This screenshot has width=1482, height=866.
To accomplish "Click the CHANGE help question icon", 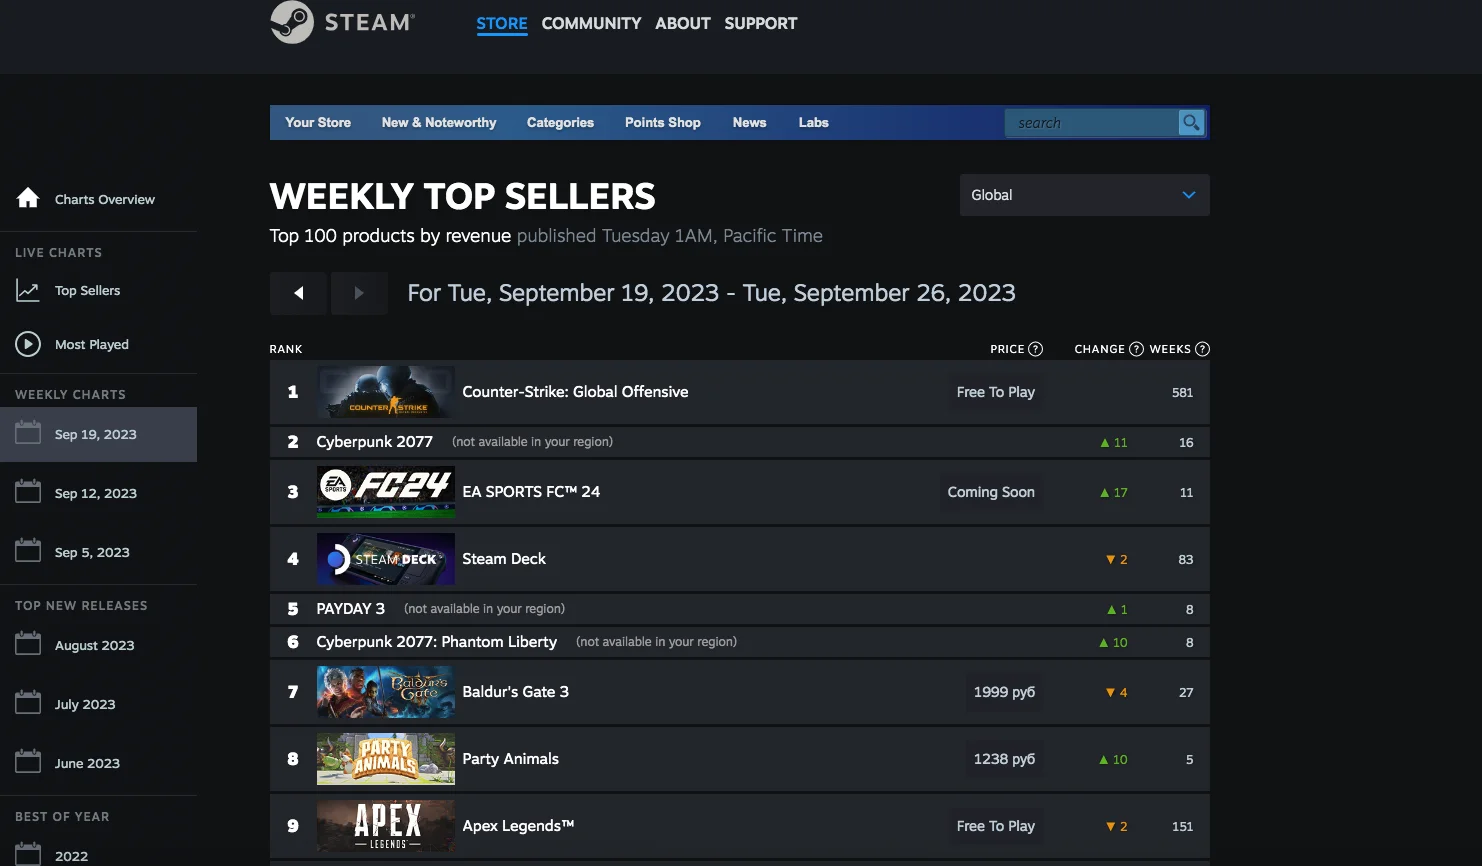I will [x=1136, y=349].
